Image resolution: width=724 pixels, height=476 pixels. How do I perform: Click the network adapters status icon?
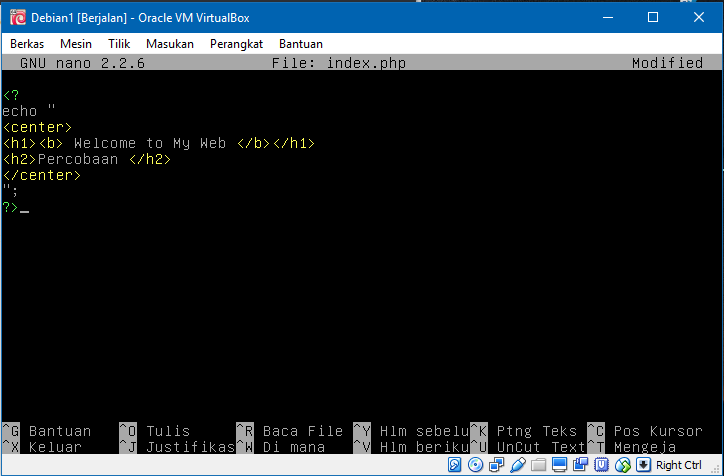pyautogui.click(x=496, y=464)
